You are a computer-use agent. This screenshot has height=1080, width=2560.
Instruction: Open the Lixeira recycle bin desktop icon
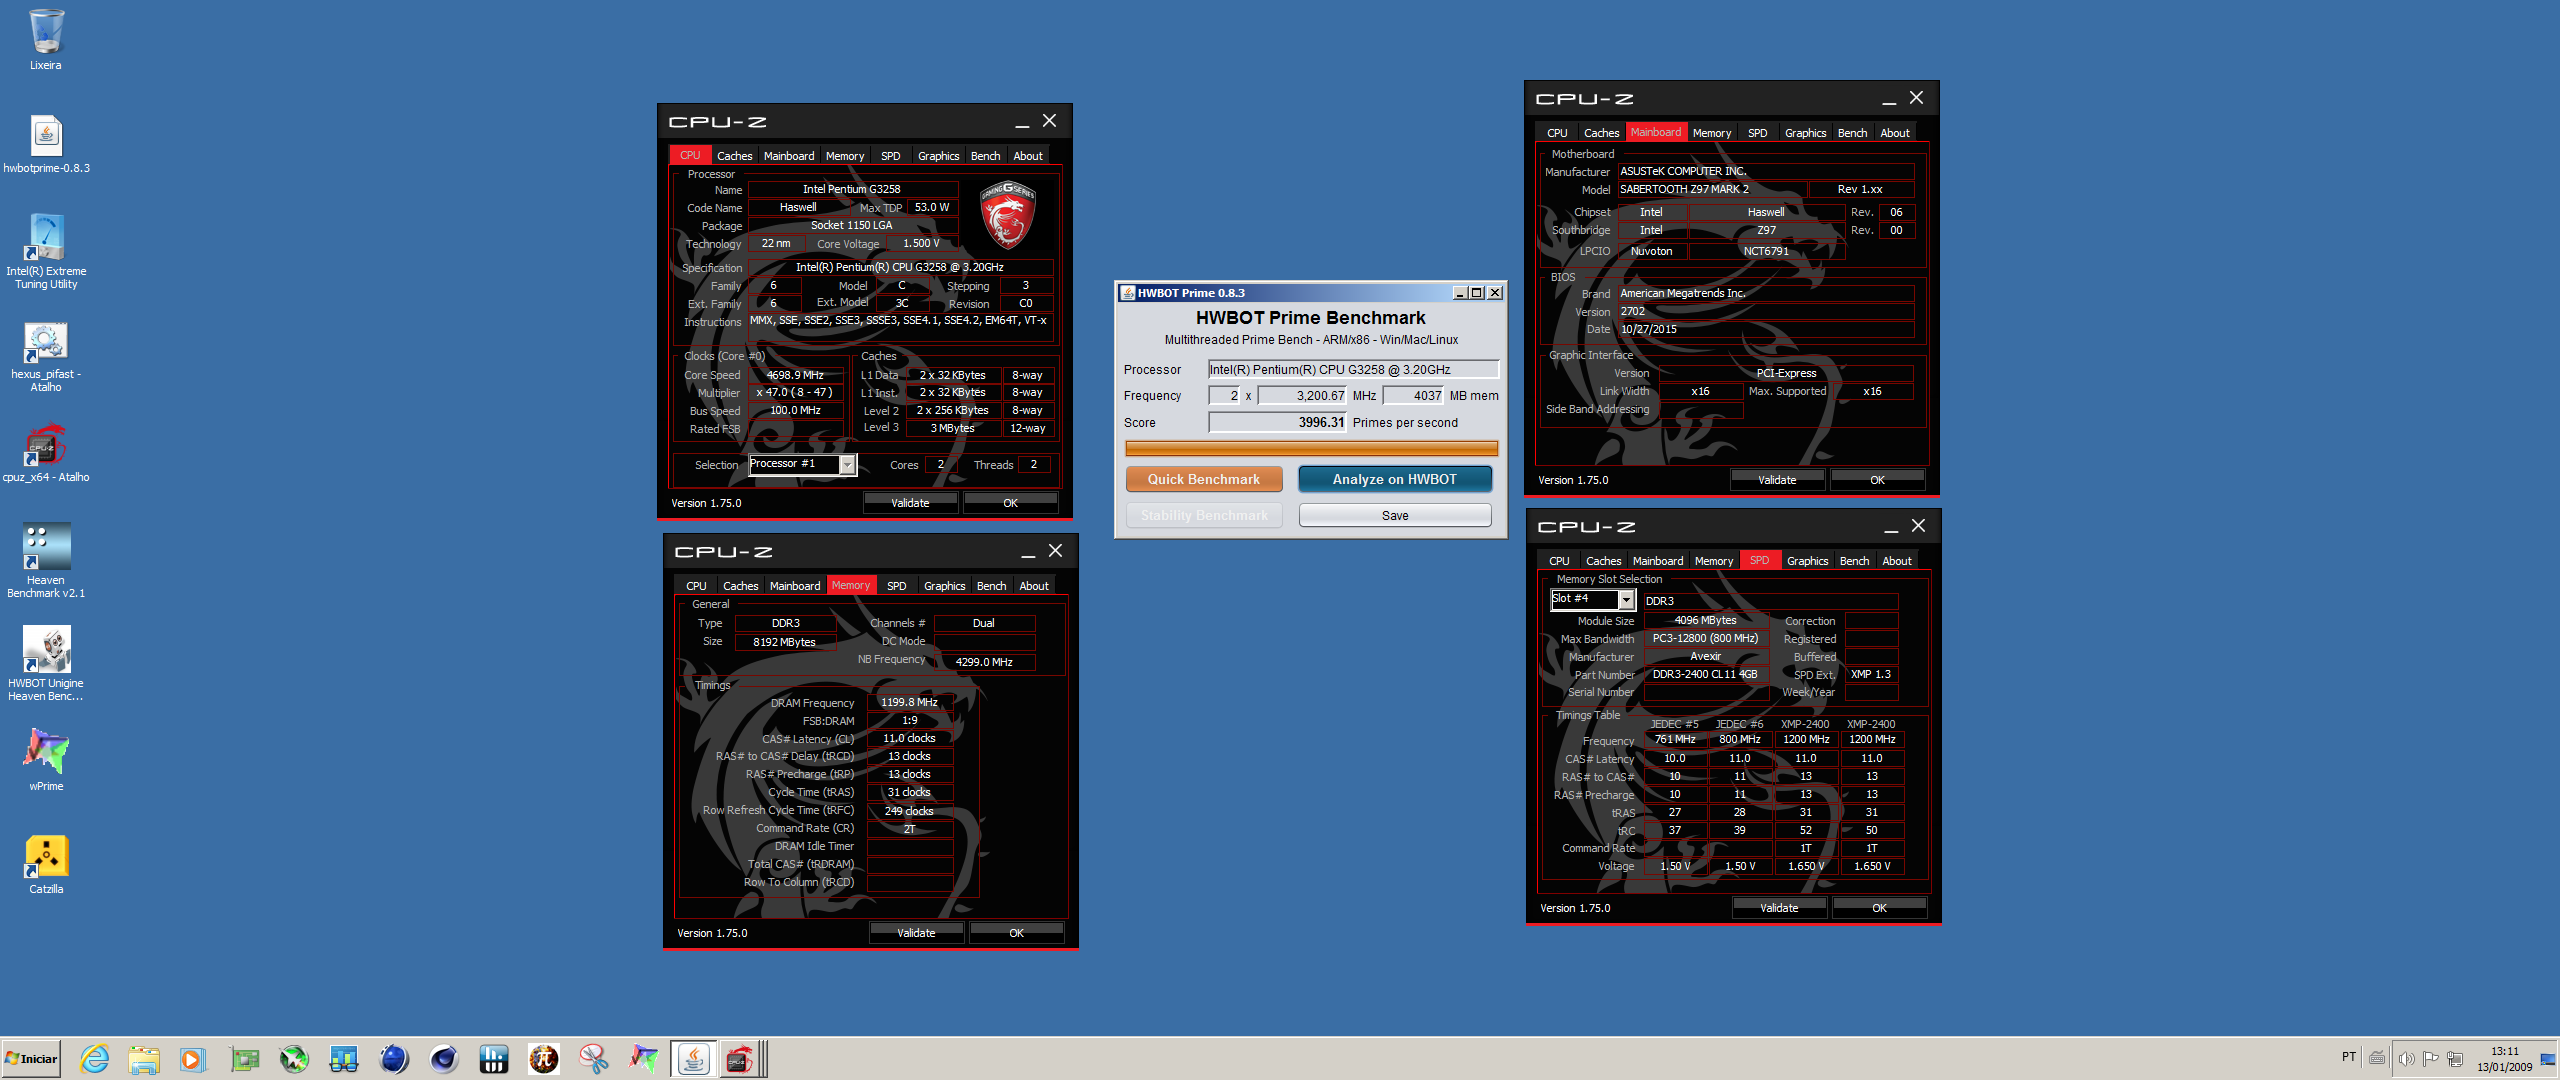coord(46,40)
